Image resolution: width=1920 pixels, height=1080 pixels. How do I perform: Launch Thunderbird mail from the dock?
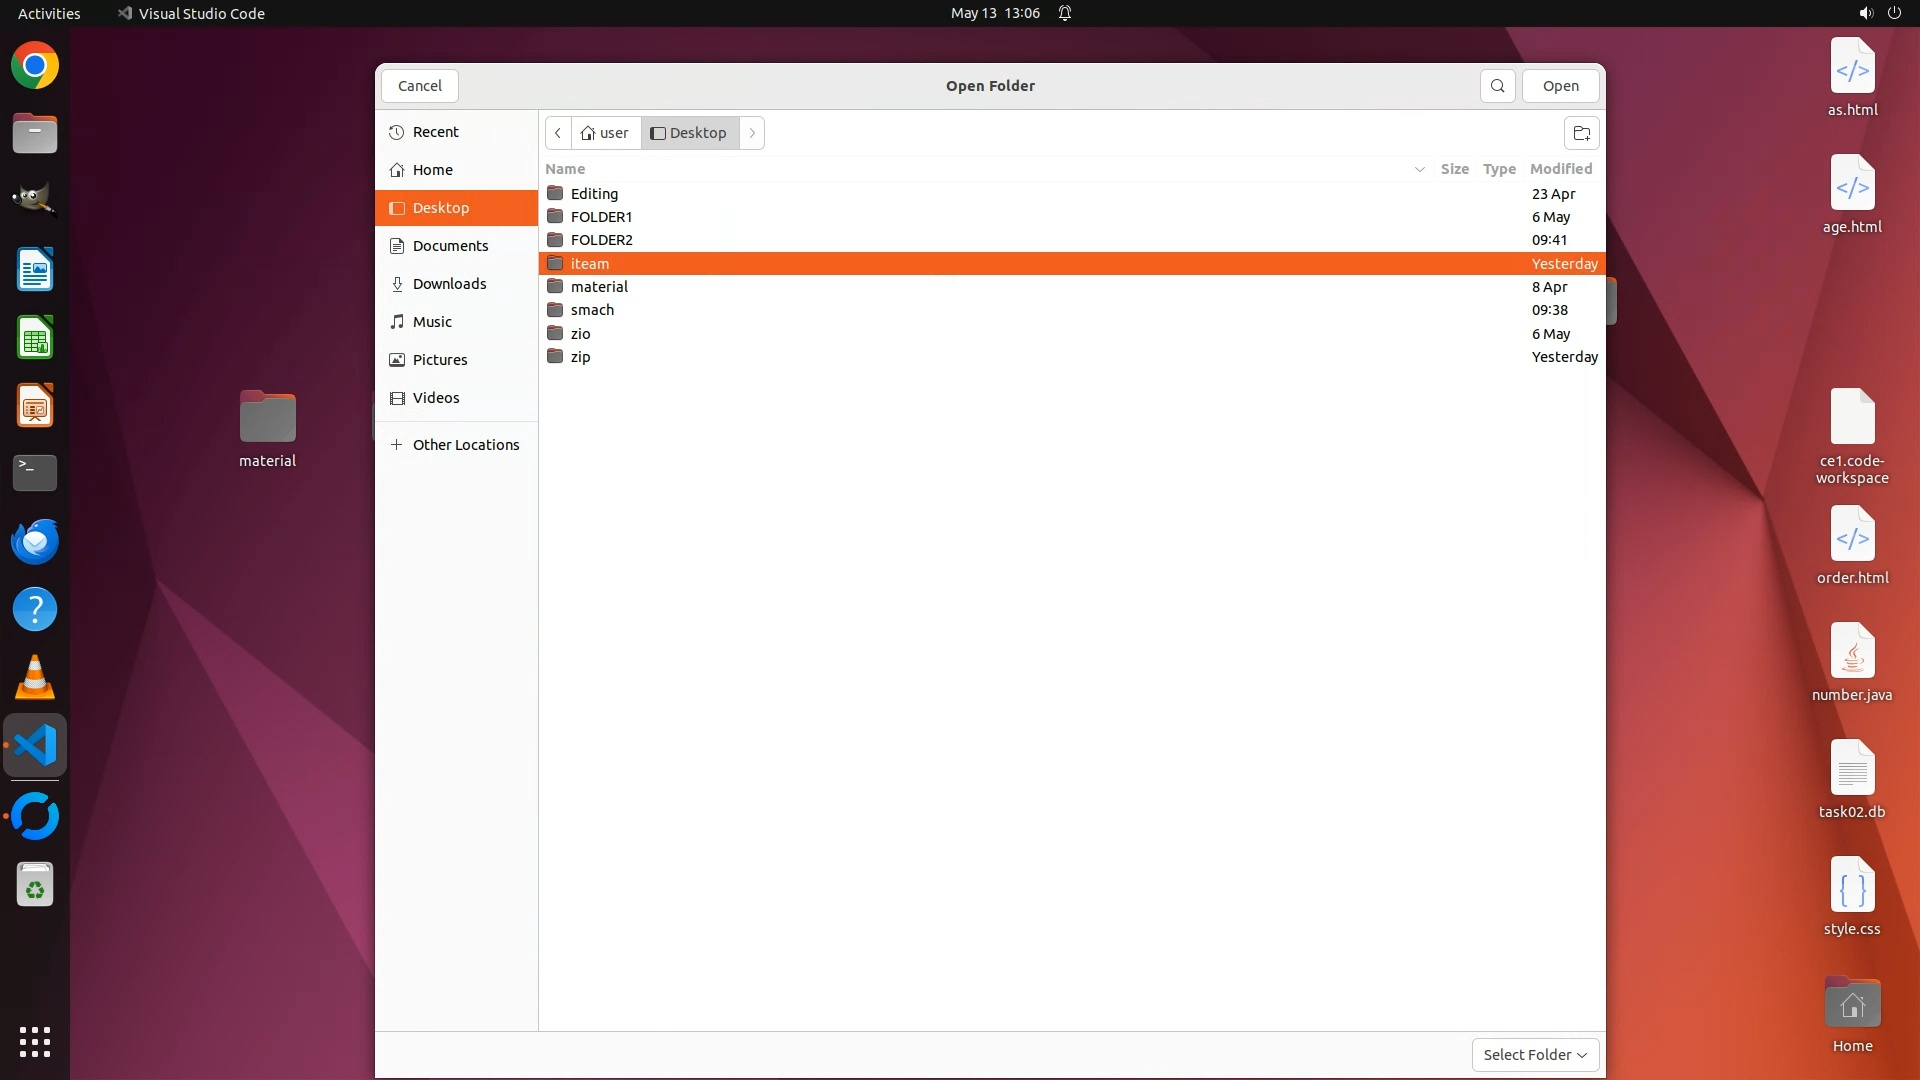35,541
